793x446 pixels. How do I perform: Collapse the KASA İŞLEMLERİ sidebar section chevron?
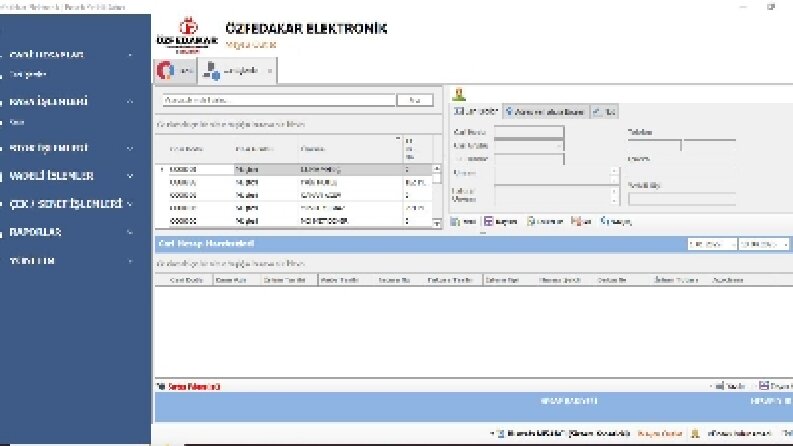[130, 102]
